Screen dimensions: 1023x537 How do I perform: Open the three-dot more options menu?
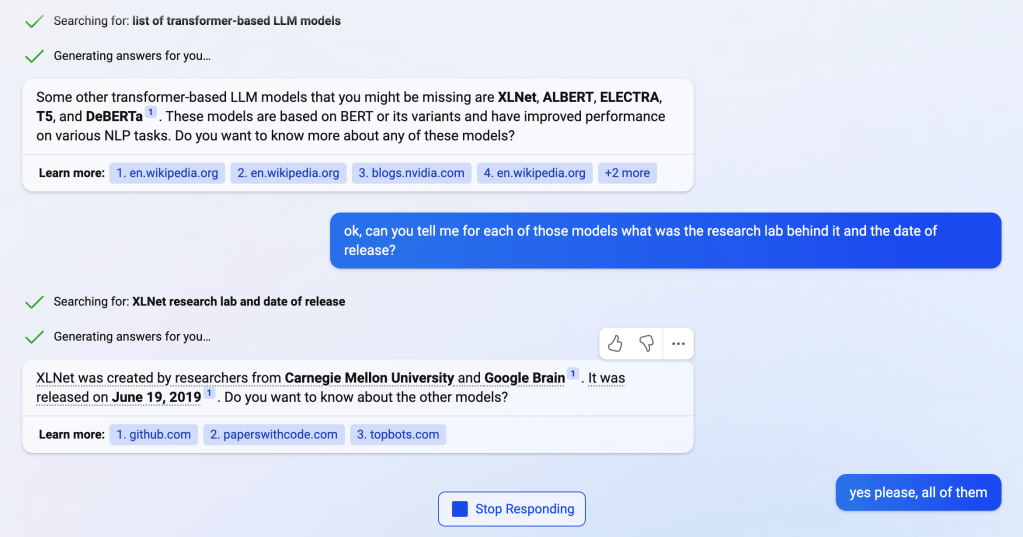coord(678,344)
